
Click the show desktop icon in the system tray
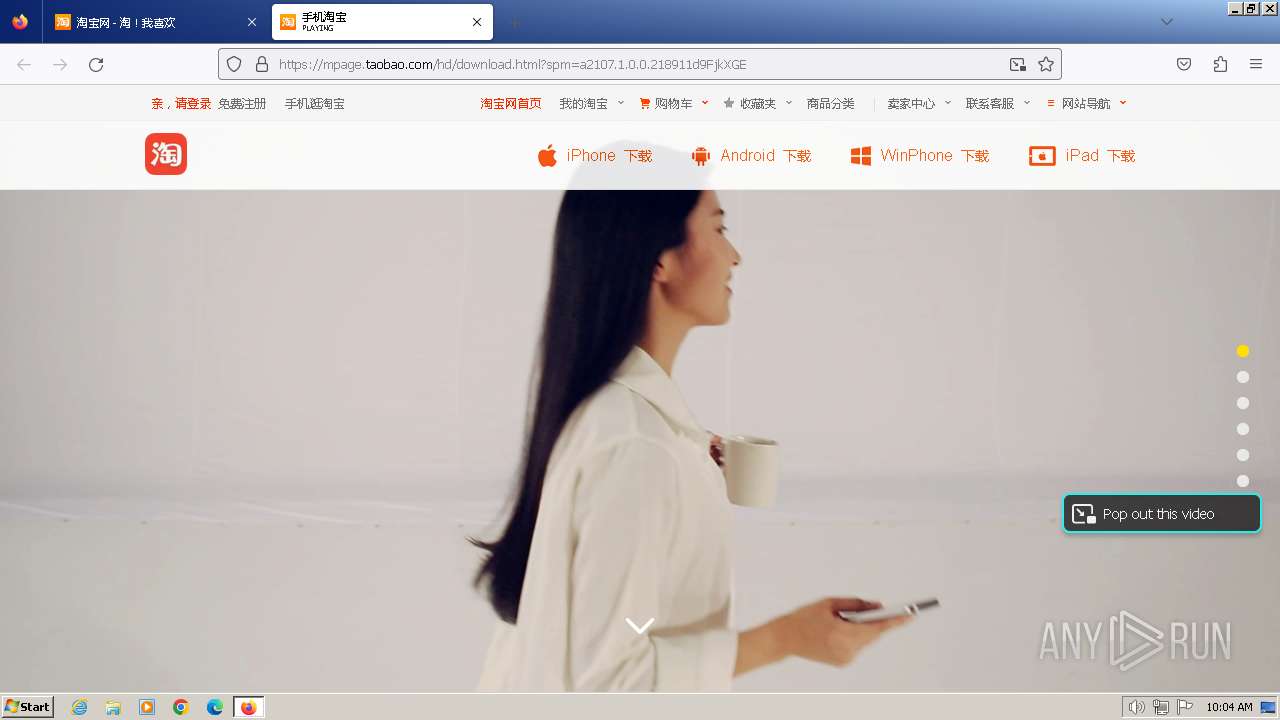(x=1267, y=707)
